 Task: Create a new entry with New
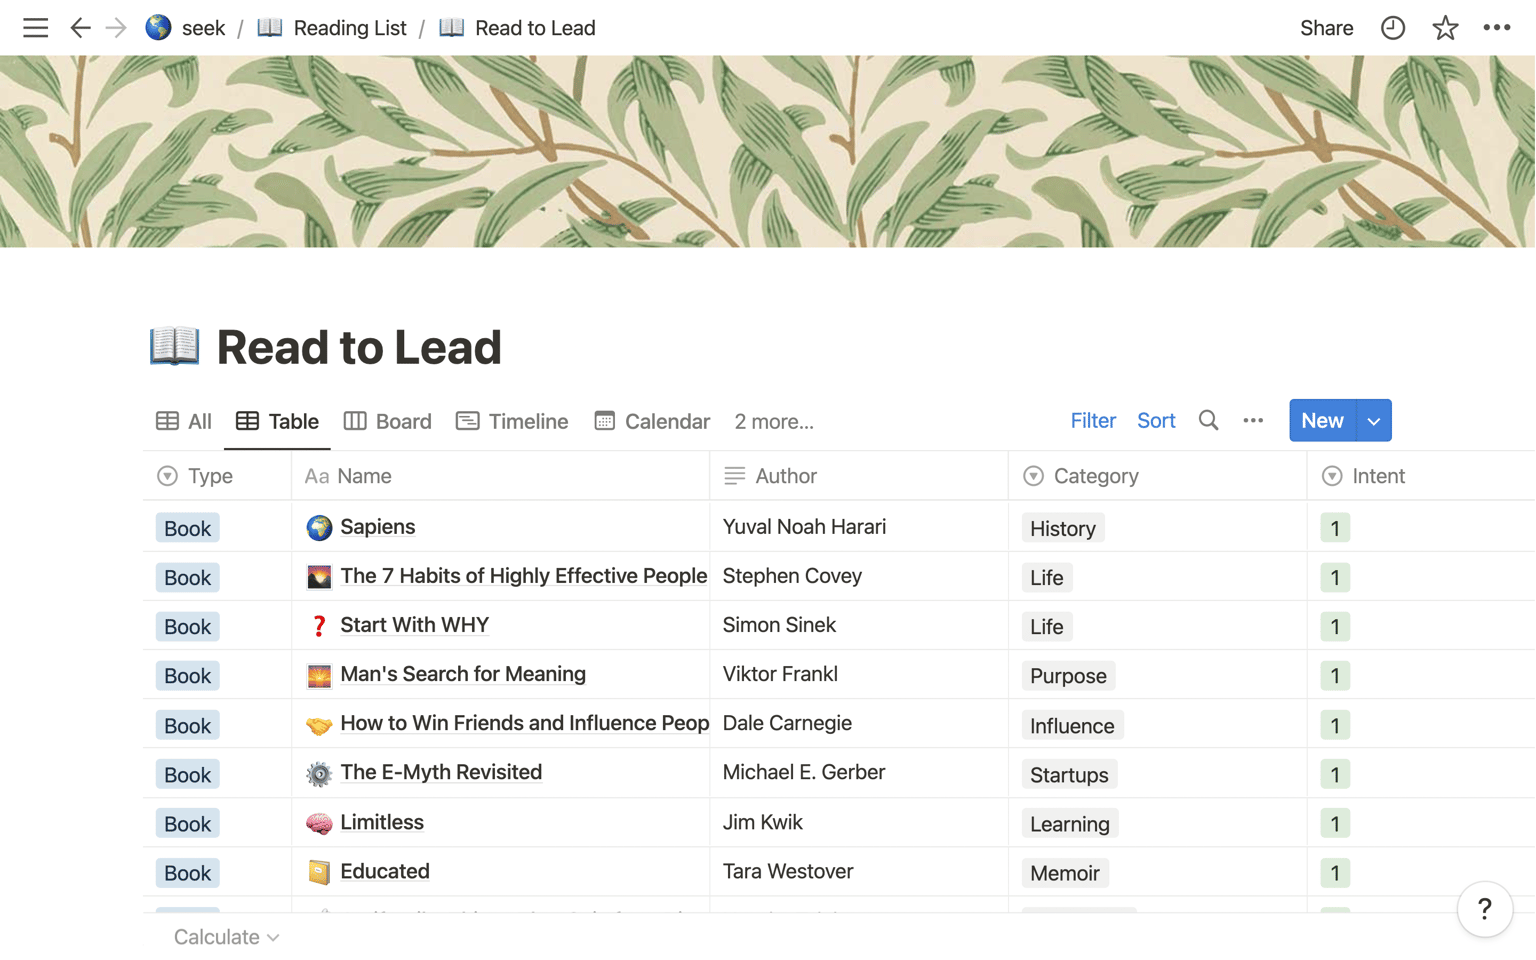pos(1322,421)
